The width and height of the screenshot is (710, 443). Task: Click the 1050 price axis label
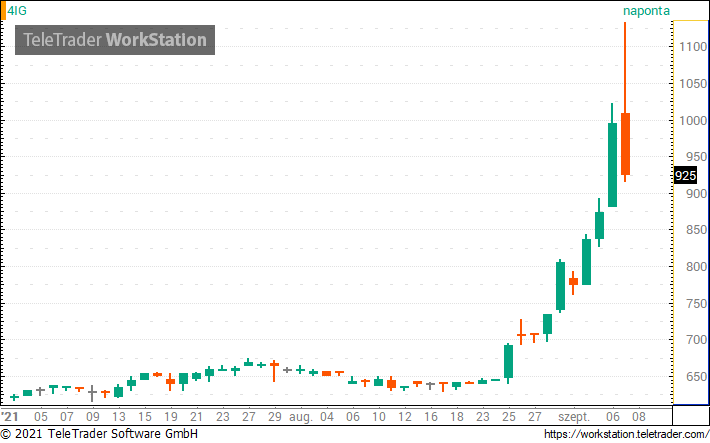click(693, 84)
